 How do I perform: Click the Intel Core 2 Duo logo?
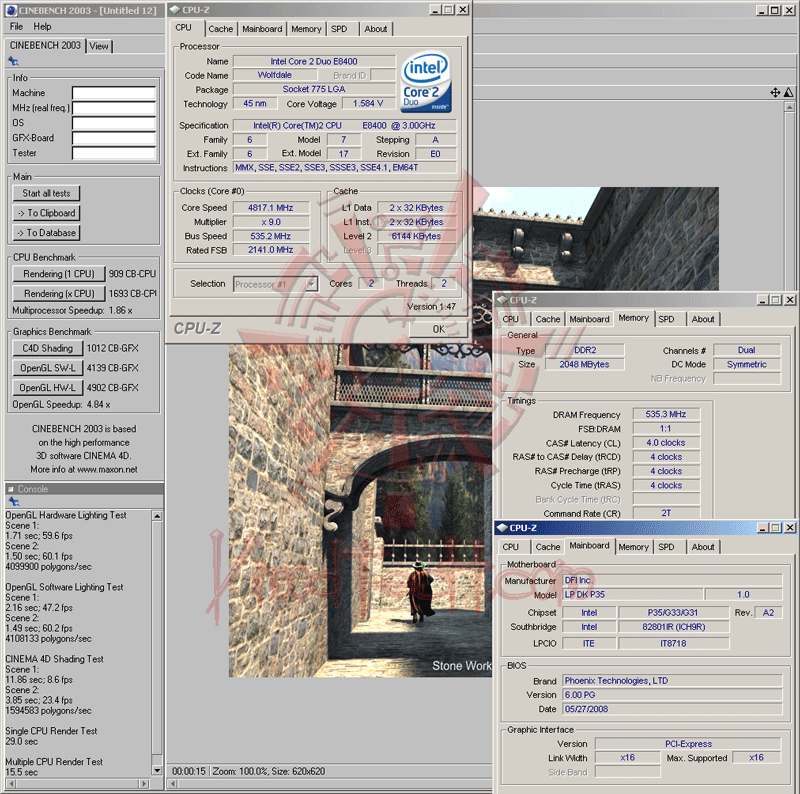coord(426,82)
